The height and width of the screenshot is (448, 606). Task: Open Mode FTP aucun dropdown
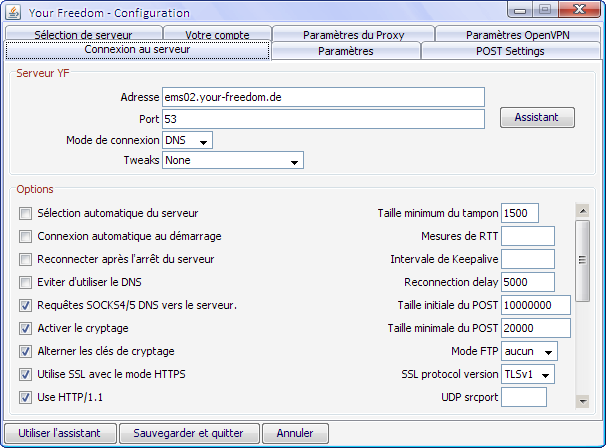(x=529, y=351)
